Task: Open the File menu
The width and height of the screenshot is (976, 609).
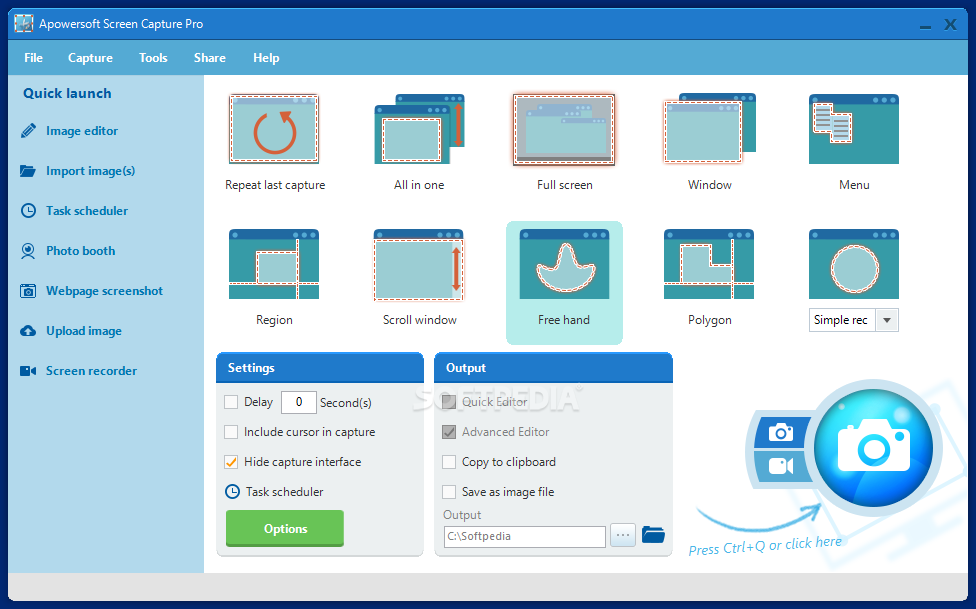Action: click(x=34, y=58)
